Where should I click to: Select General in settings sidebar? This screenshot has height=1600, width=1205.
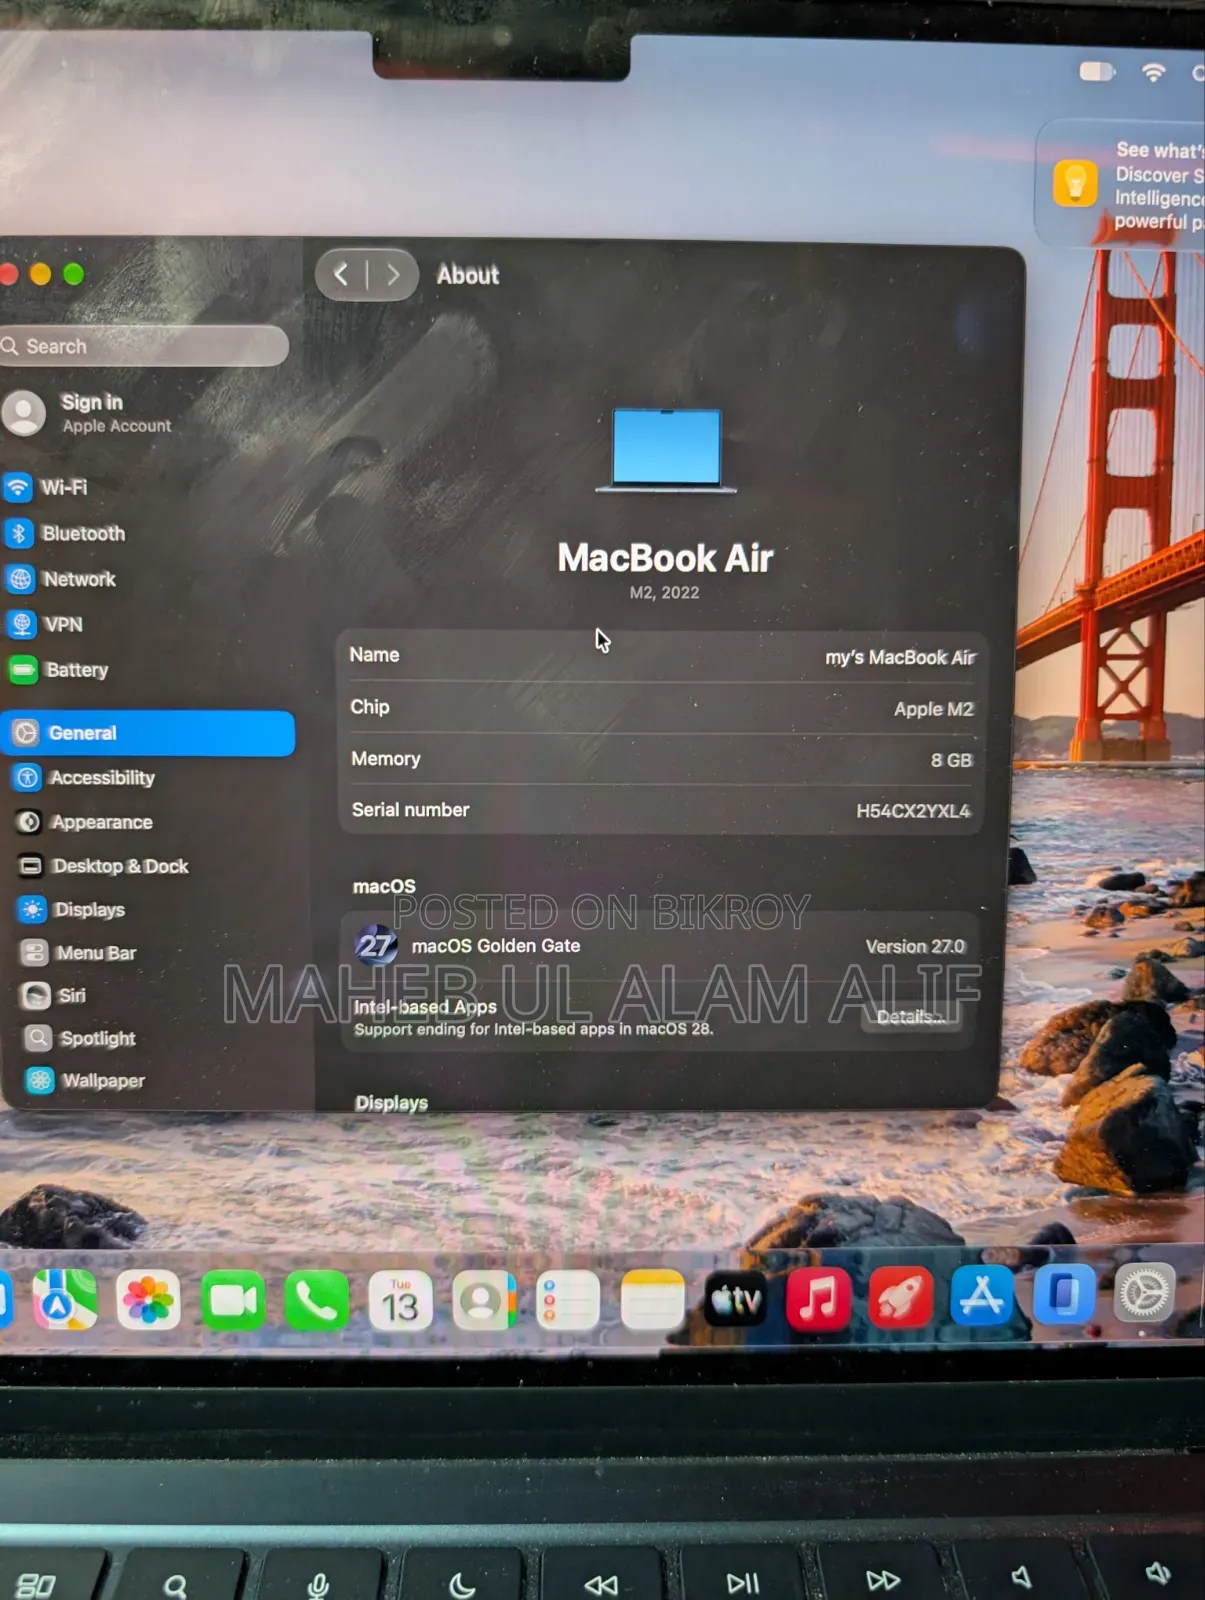point(148,733)
